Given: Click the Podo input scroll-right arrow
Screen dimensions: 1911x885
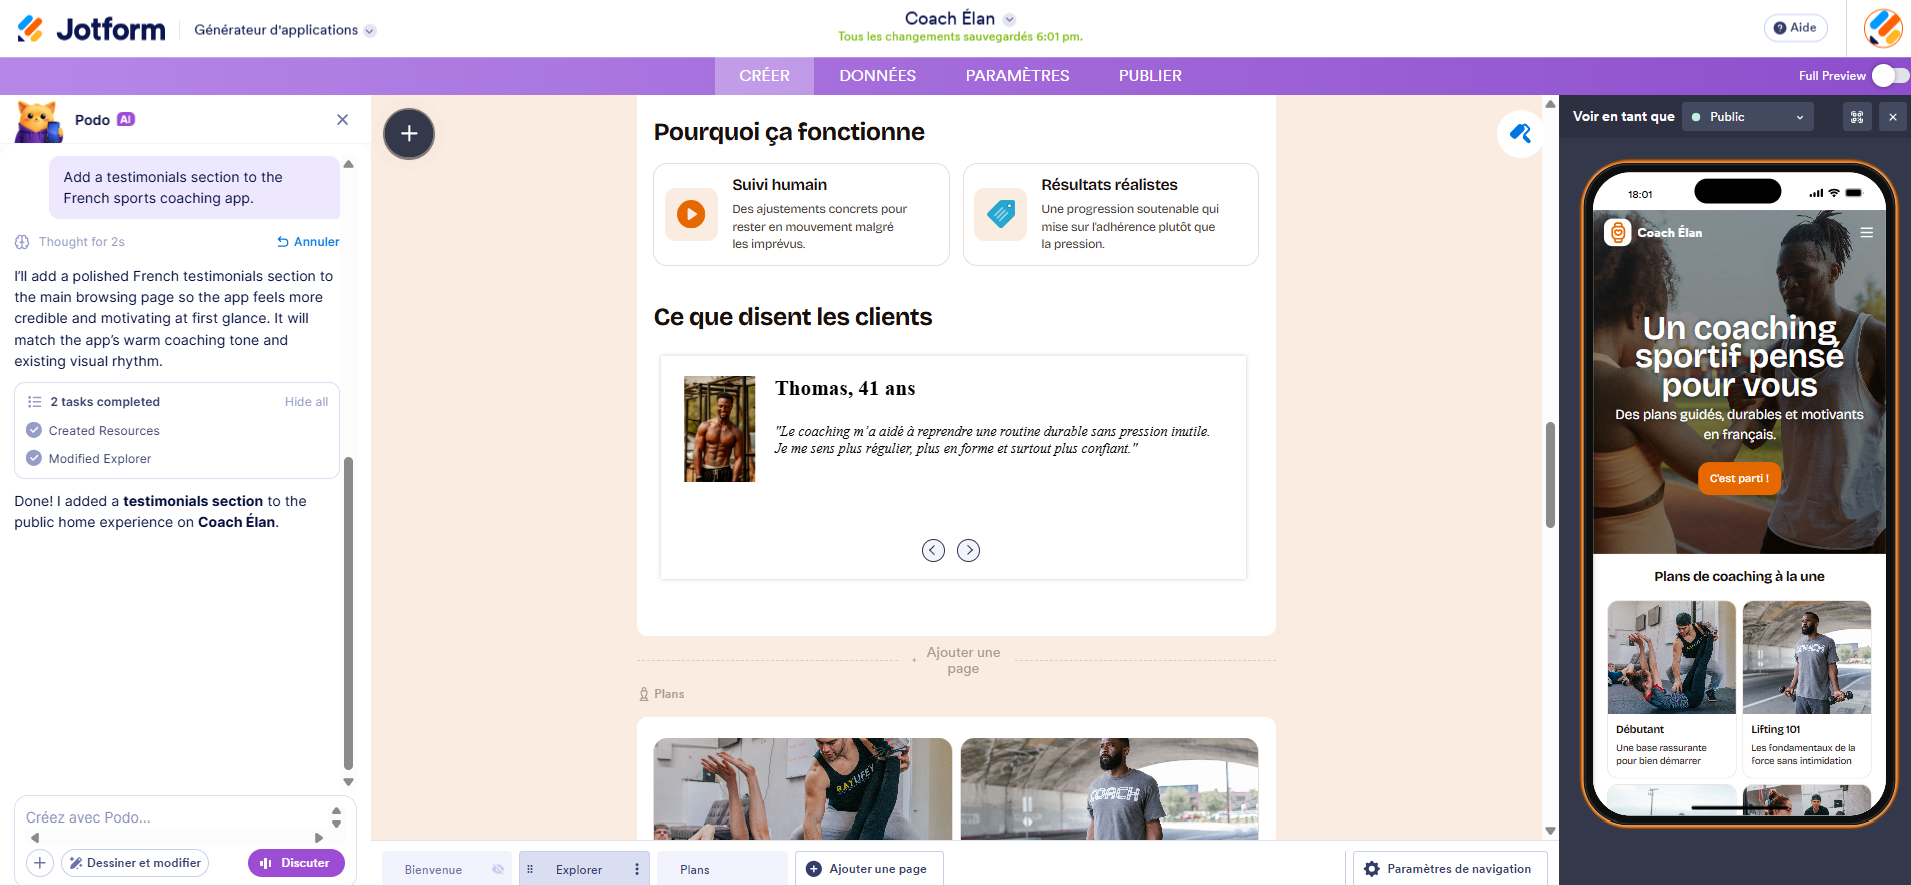Looking at the screenshot, I should click(x=319, y=838).
